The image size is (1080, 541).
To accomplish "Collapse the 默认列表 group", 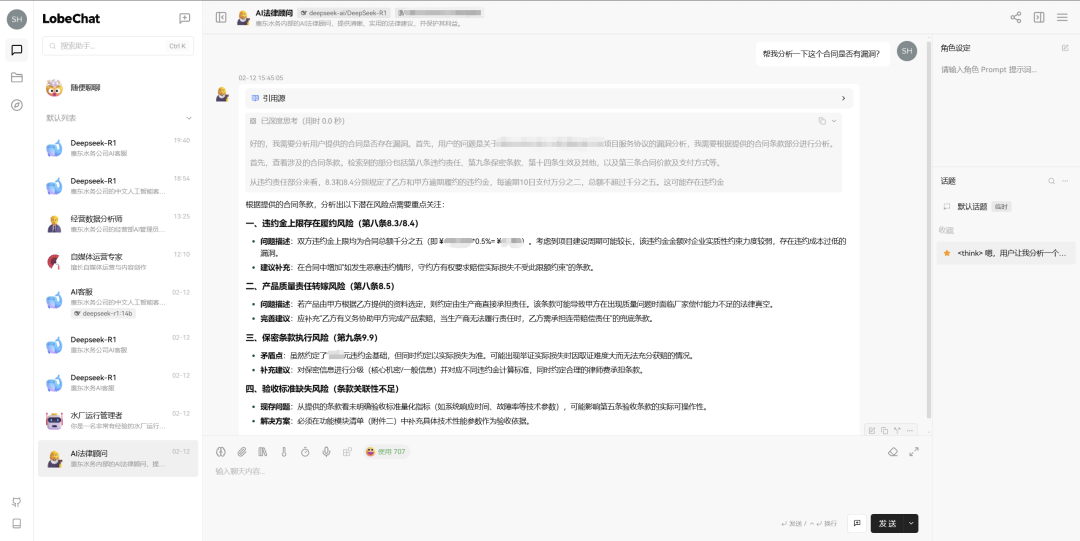I will (188, 118).
